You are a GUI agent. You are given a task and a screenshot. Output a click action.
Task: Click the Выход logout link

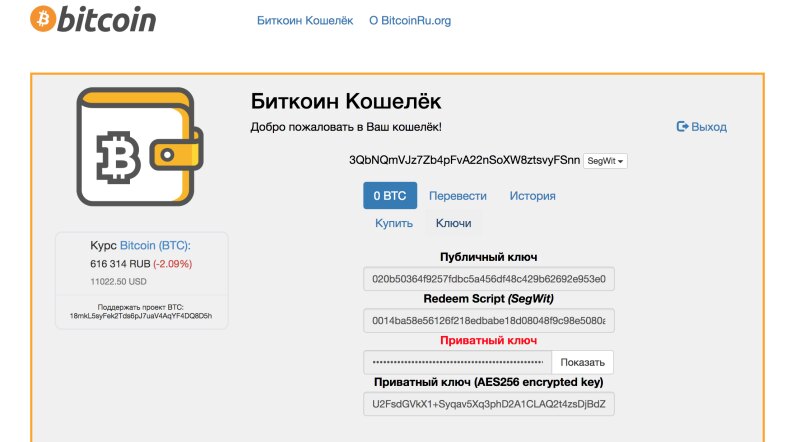(x=709, y=127)
